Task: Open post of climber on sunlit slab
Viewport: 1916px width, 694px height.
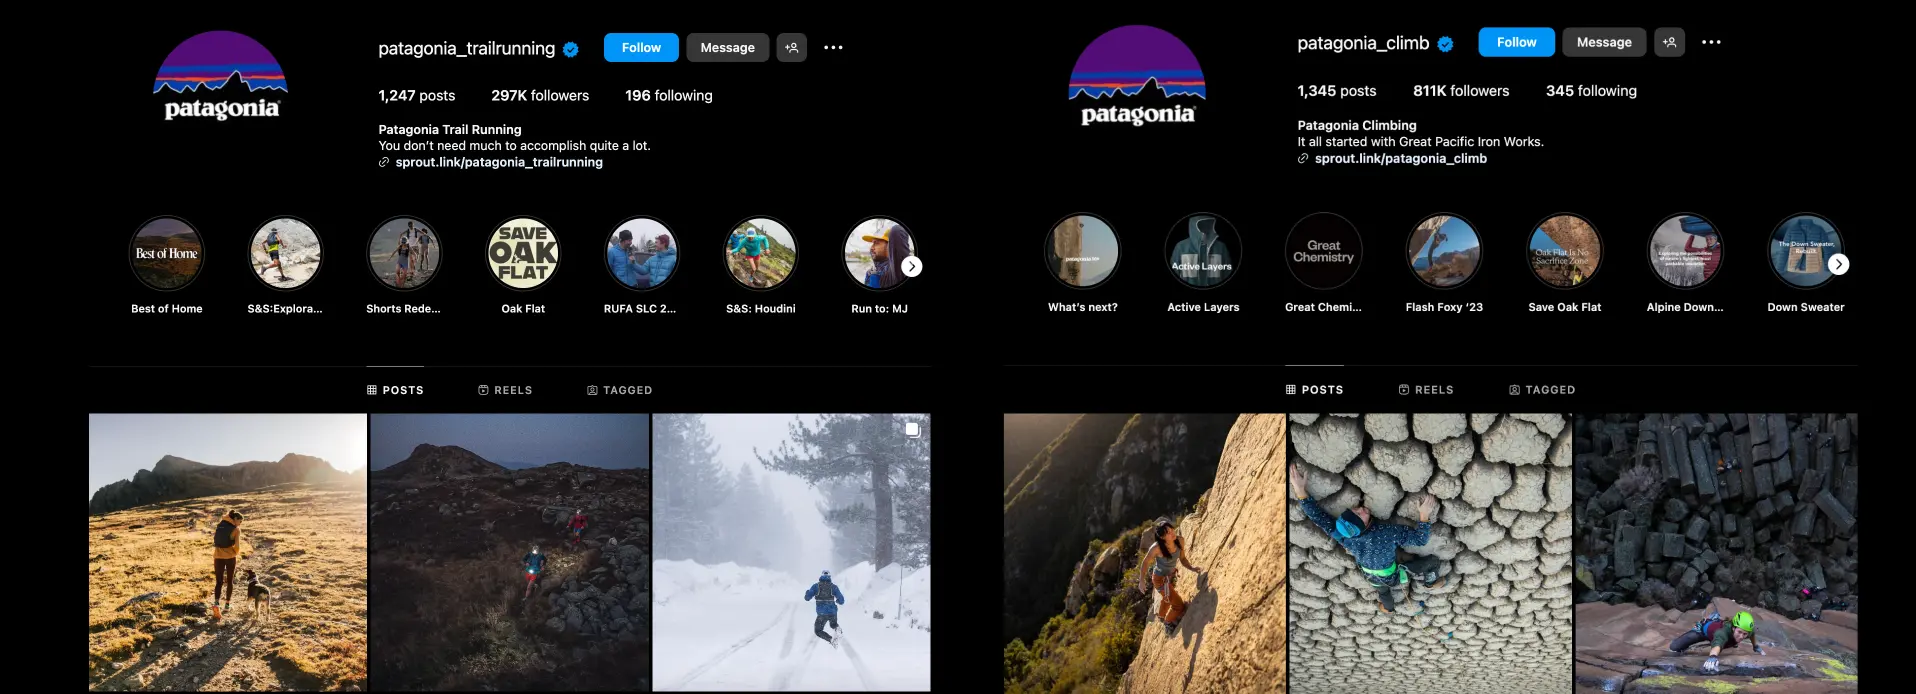Action: (1145, 554)
